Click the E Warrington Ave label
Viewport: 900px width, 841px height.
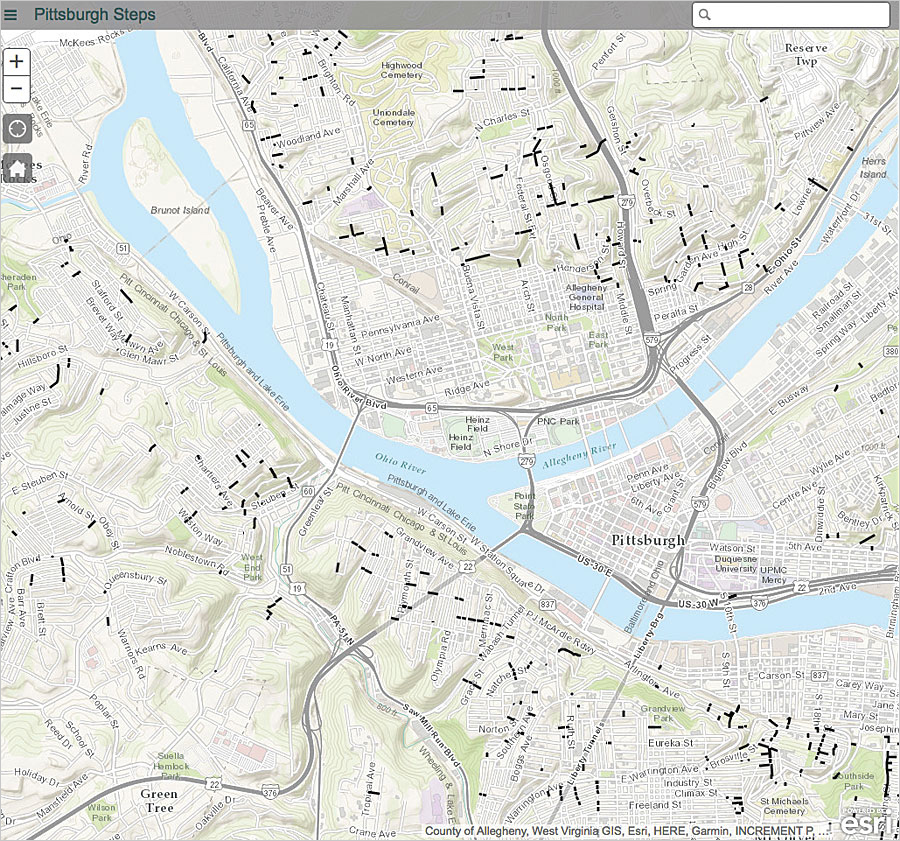[660, 772]
